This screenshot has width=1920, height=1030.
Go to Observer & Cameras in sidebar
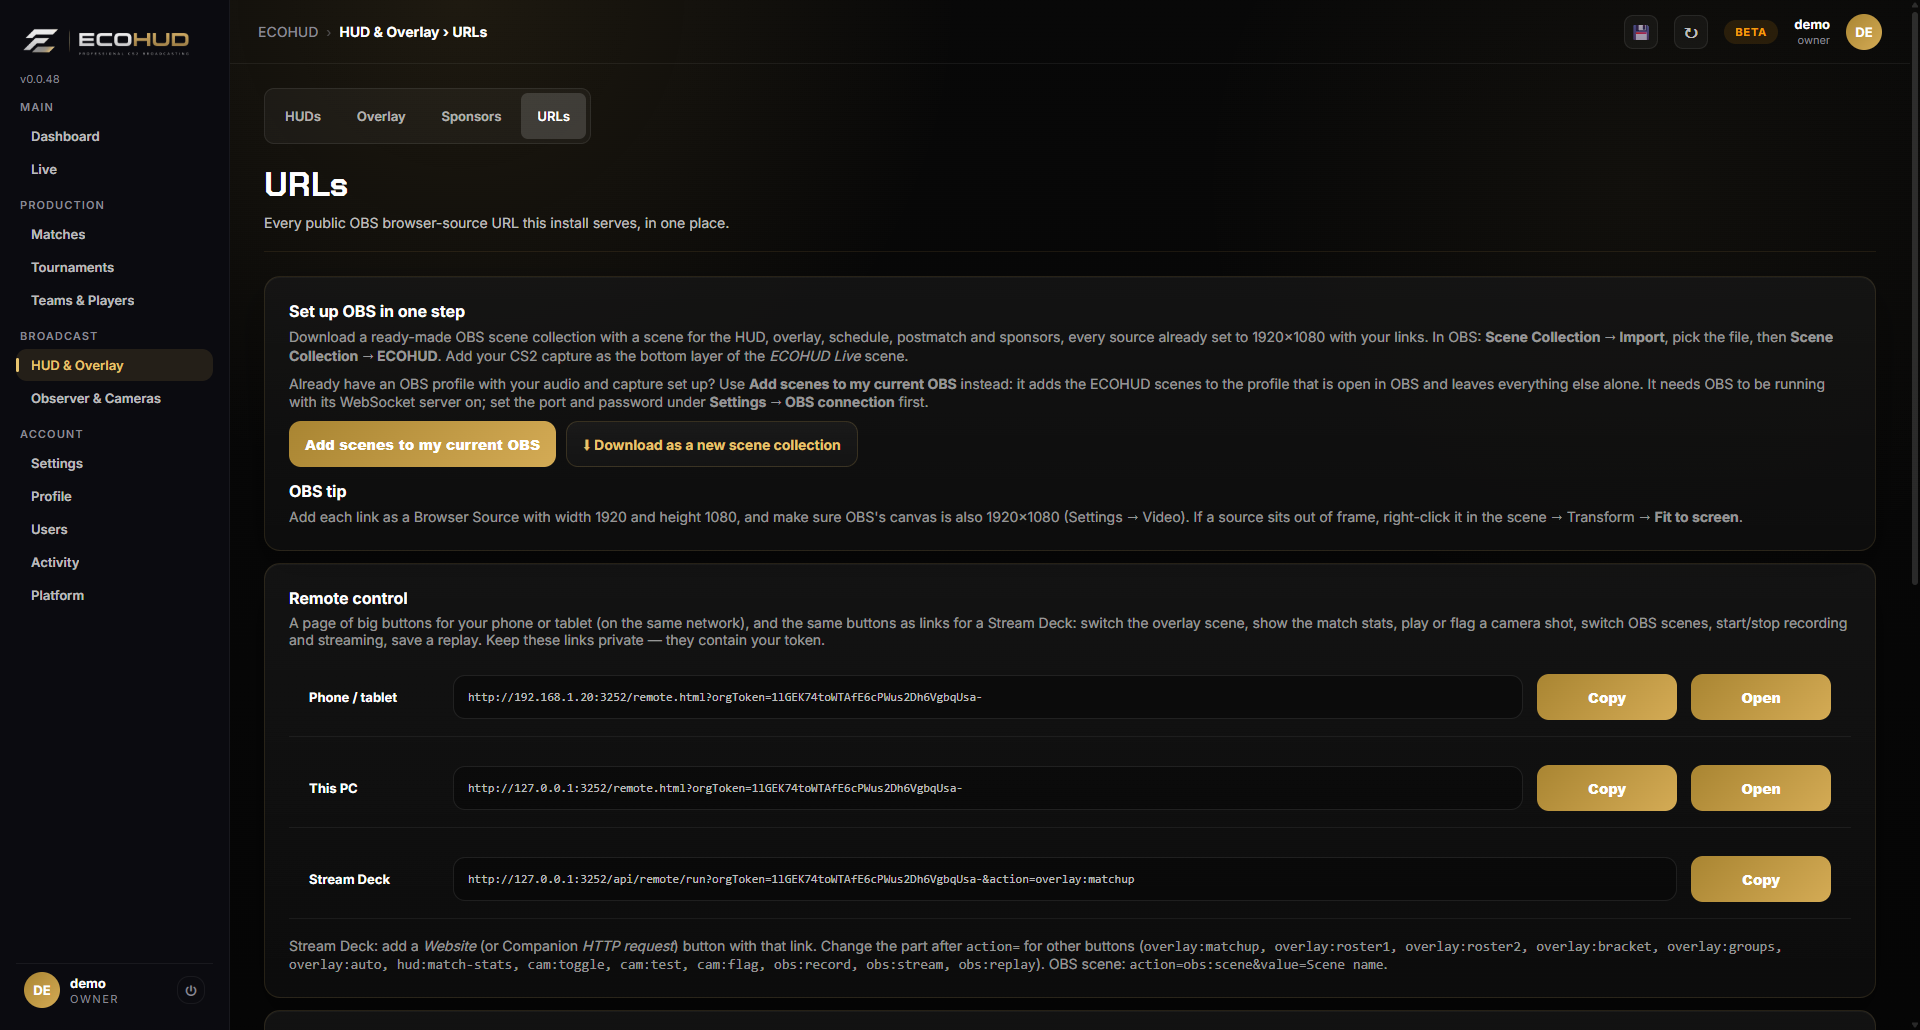[x=96, y=398]
